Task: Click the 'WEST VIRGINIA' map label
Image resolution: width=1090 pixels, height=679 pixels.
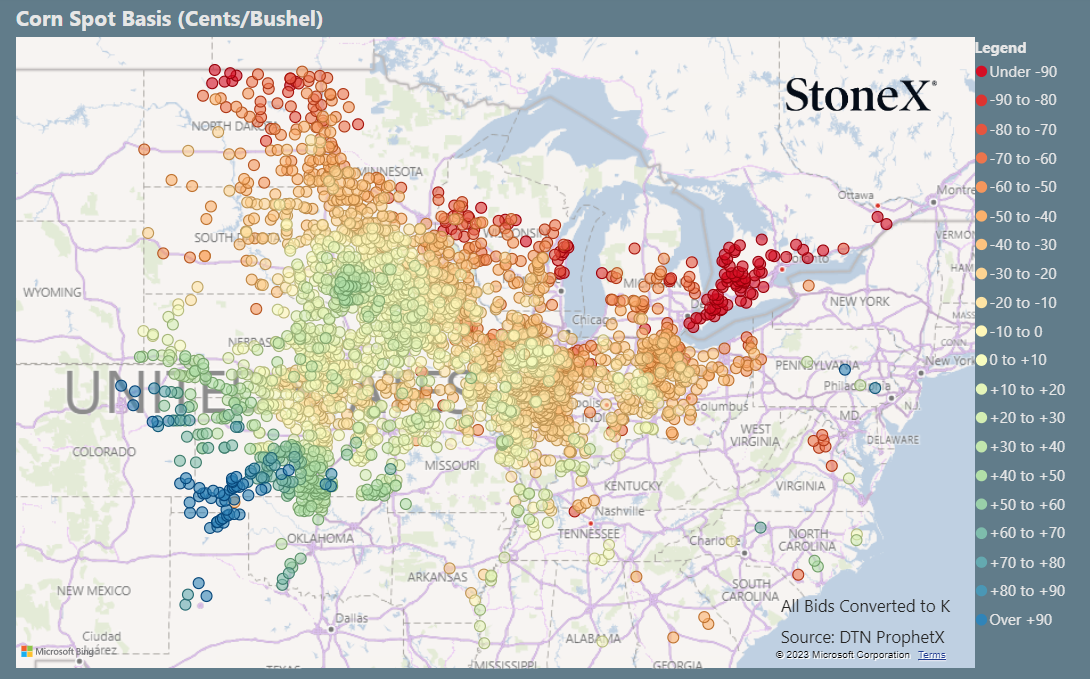Action: tap(755, 435)
